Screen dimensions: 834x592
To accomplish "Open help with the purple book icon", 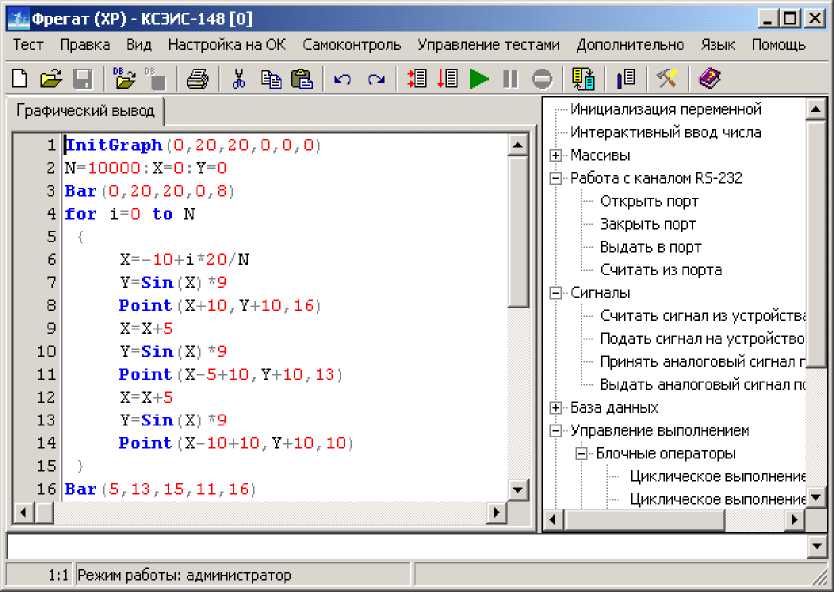I will pyautogui.click(x=709, y=79).
